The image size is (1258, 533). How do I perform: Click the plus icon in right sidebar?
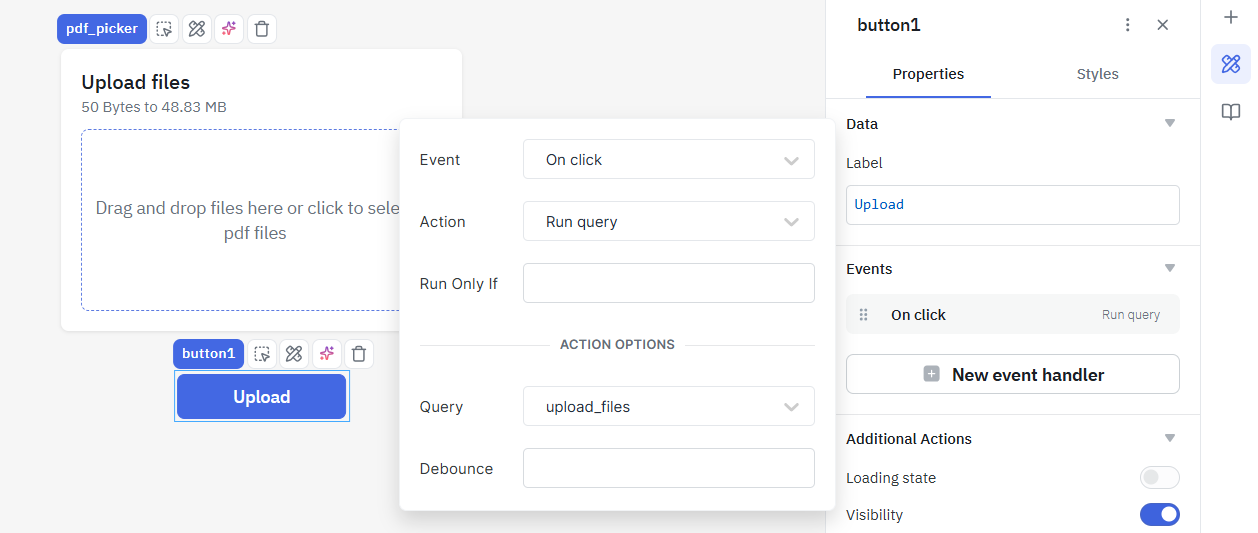click(1231, 17)
